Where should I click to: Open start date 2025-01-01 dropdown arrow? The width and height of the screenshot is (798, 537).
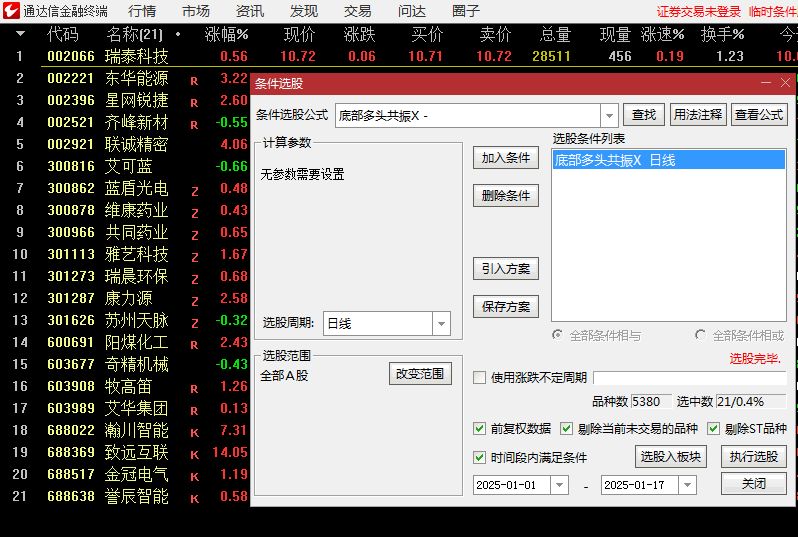point(559,485)
